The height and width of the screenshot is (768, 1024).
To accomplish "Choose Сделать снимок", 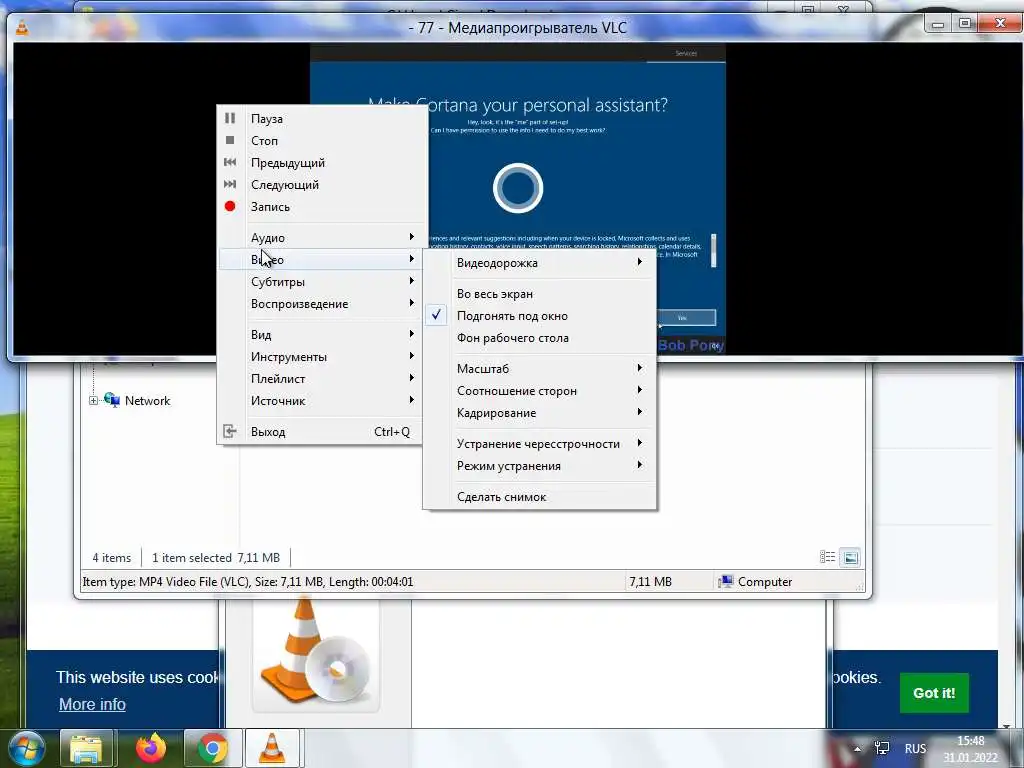I will [x=540, y=496].
